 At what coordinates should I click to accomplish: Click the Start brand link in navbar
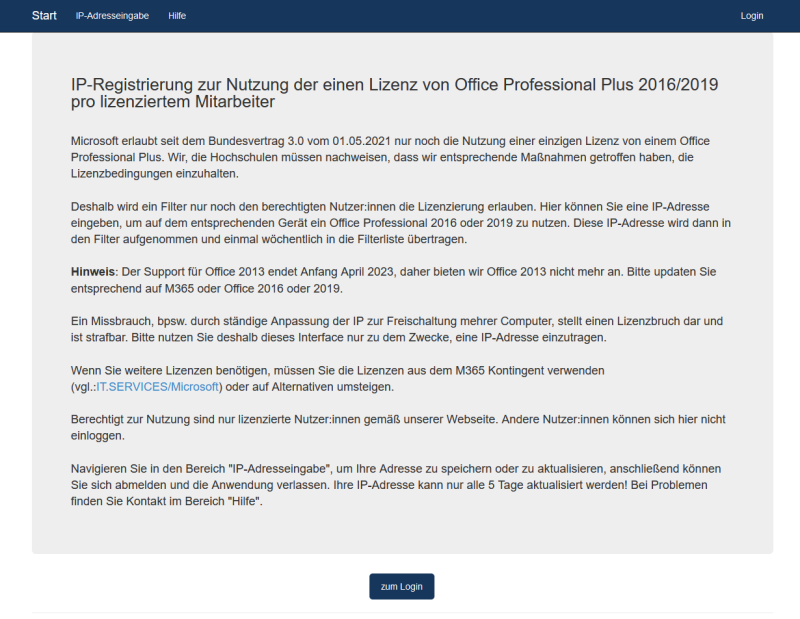[x=44, y=16]
